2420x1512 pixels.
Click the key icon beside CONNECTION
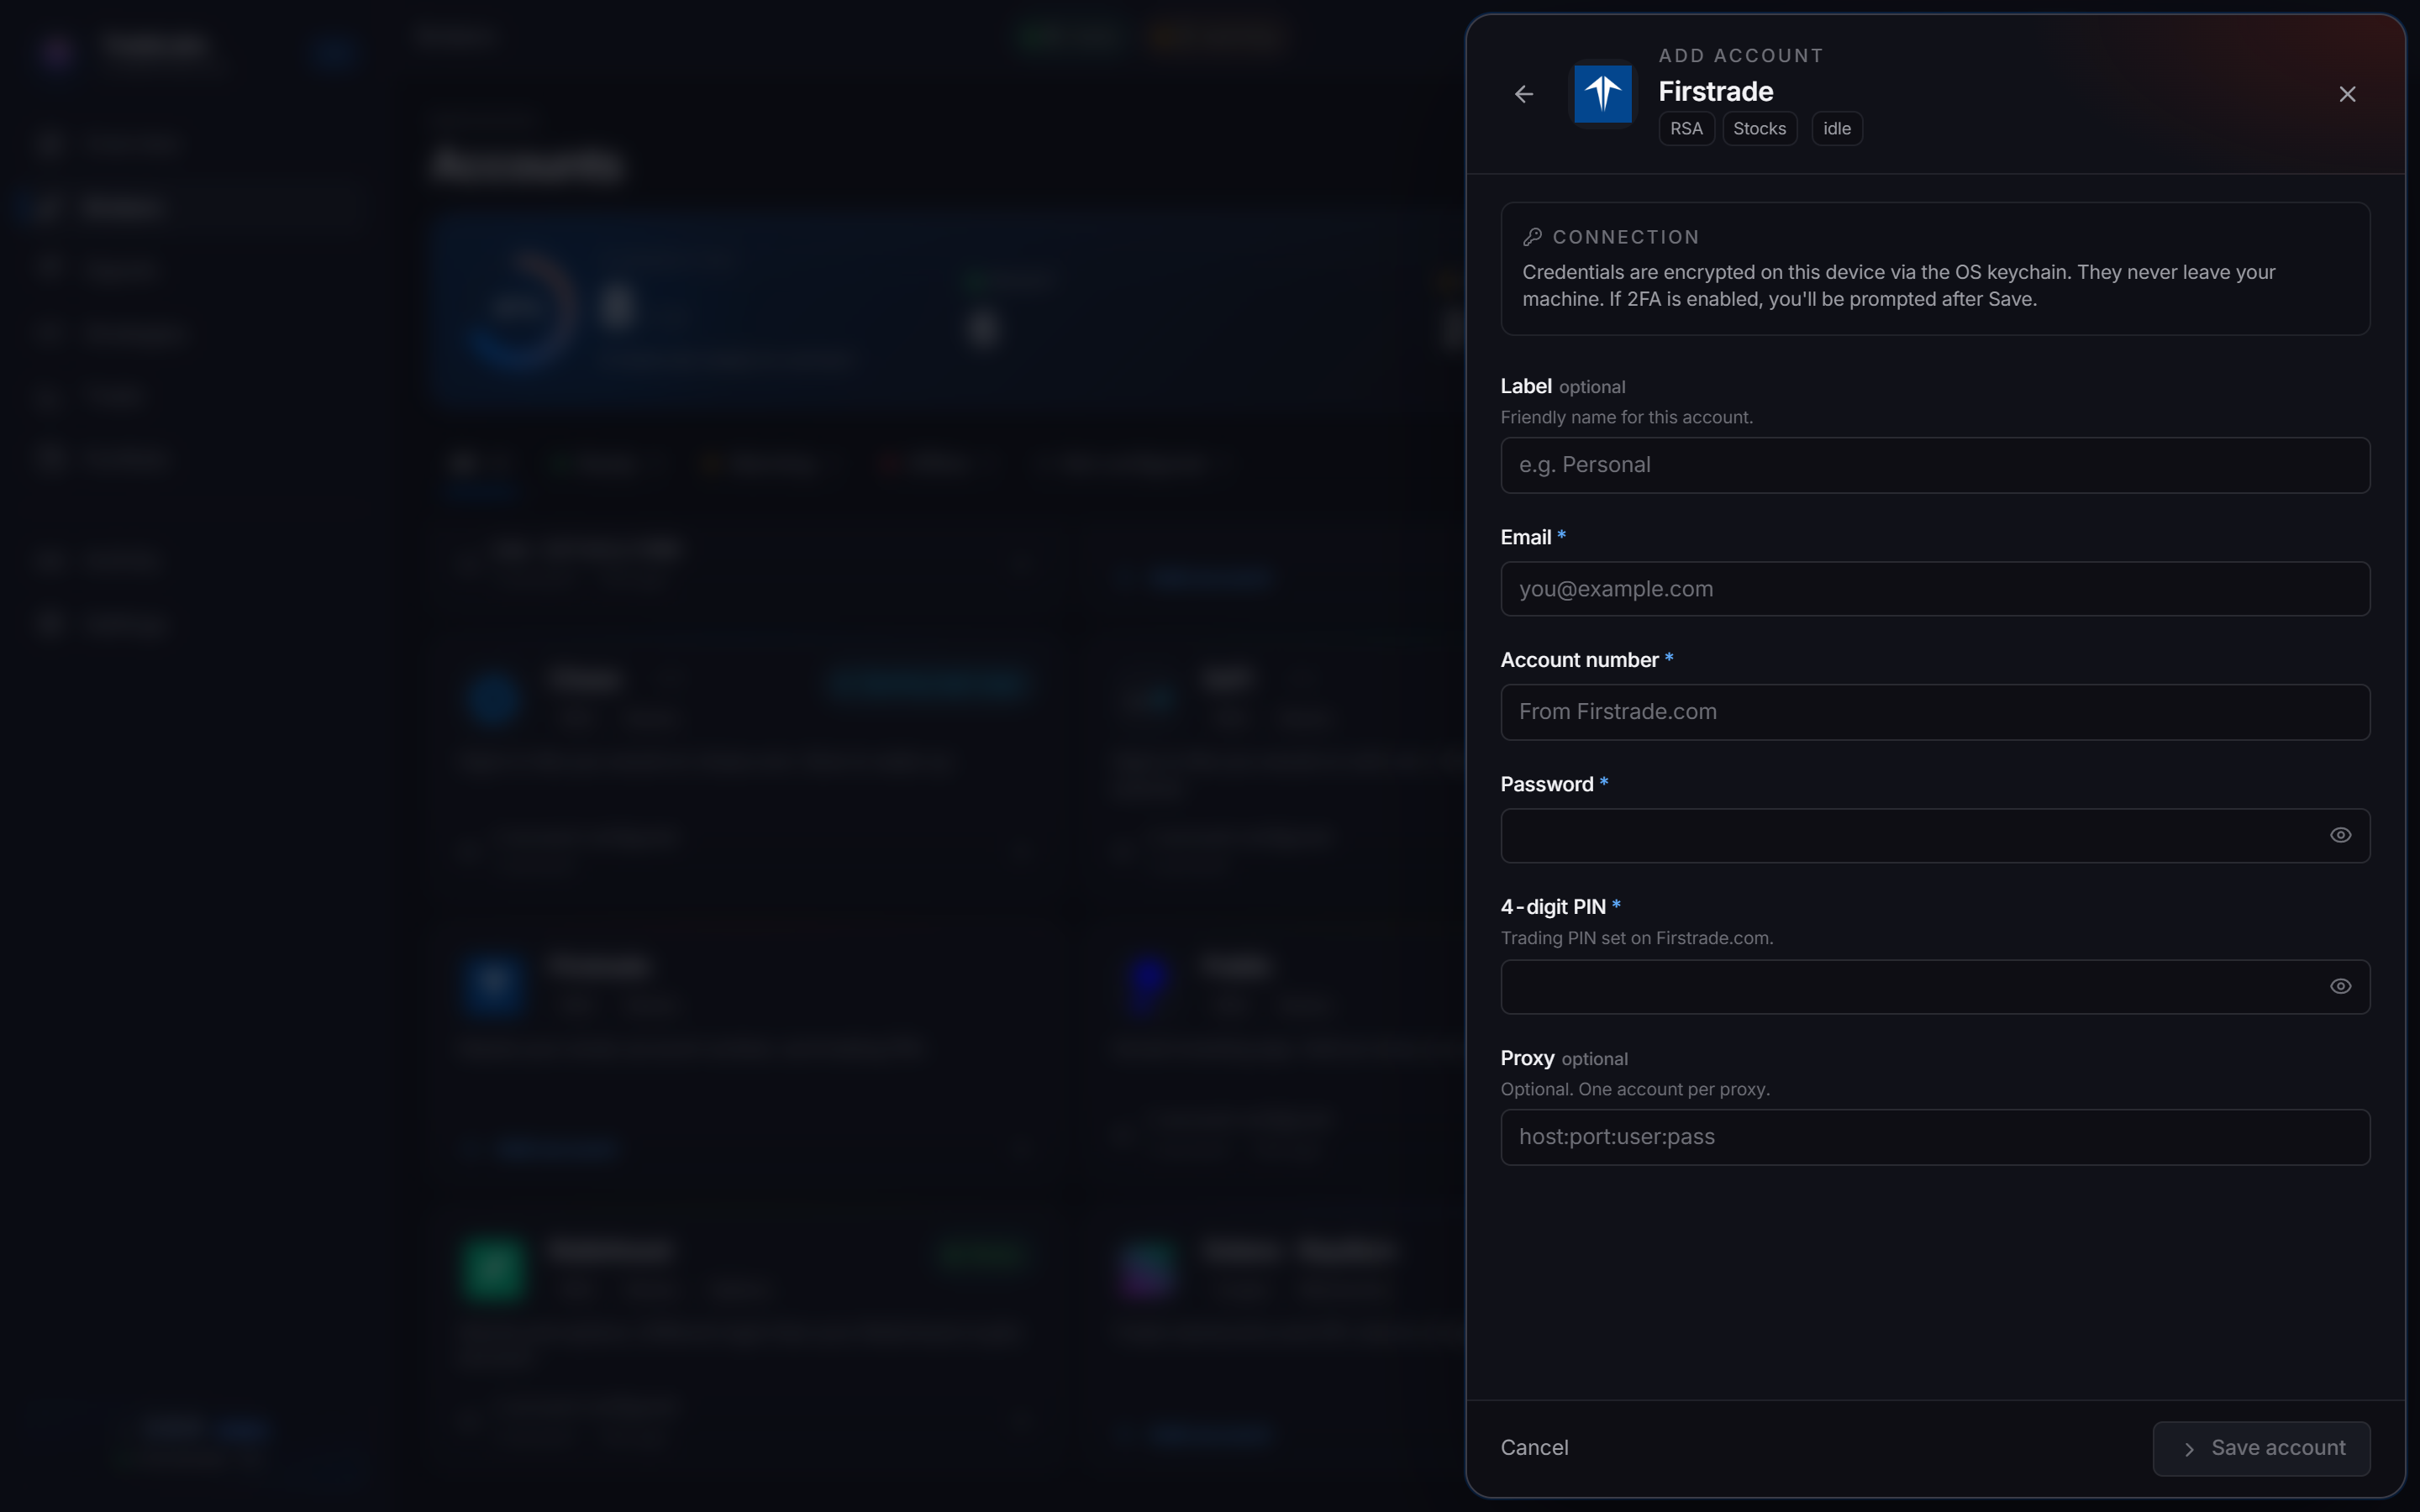click(1532, 237)
